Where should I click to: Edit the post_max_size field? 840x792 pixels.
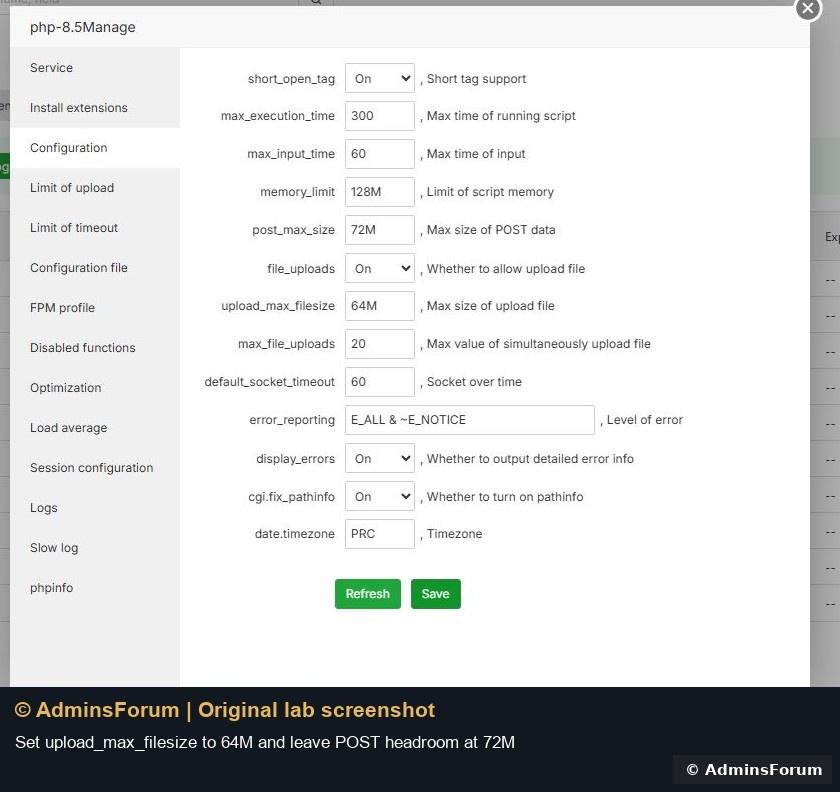pos(379,230)
